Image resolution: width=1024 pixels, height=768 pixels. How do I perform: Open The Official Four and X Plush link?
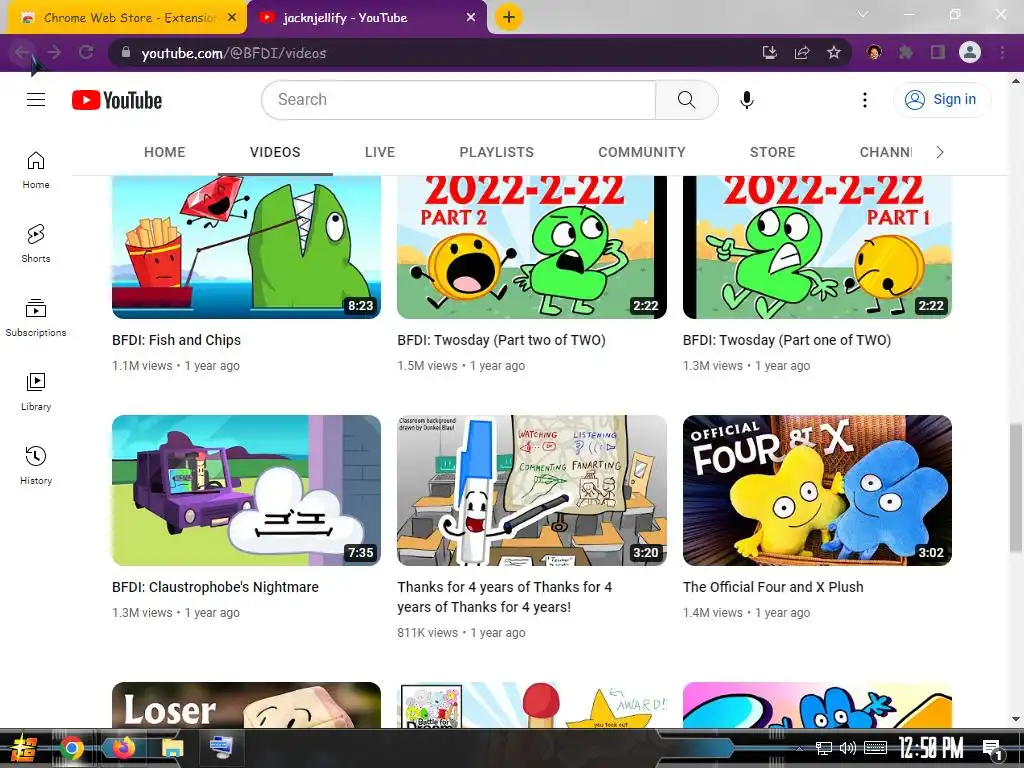[x=773, y=587]
